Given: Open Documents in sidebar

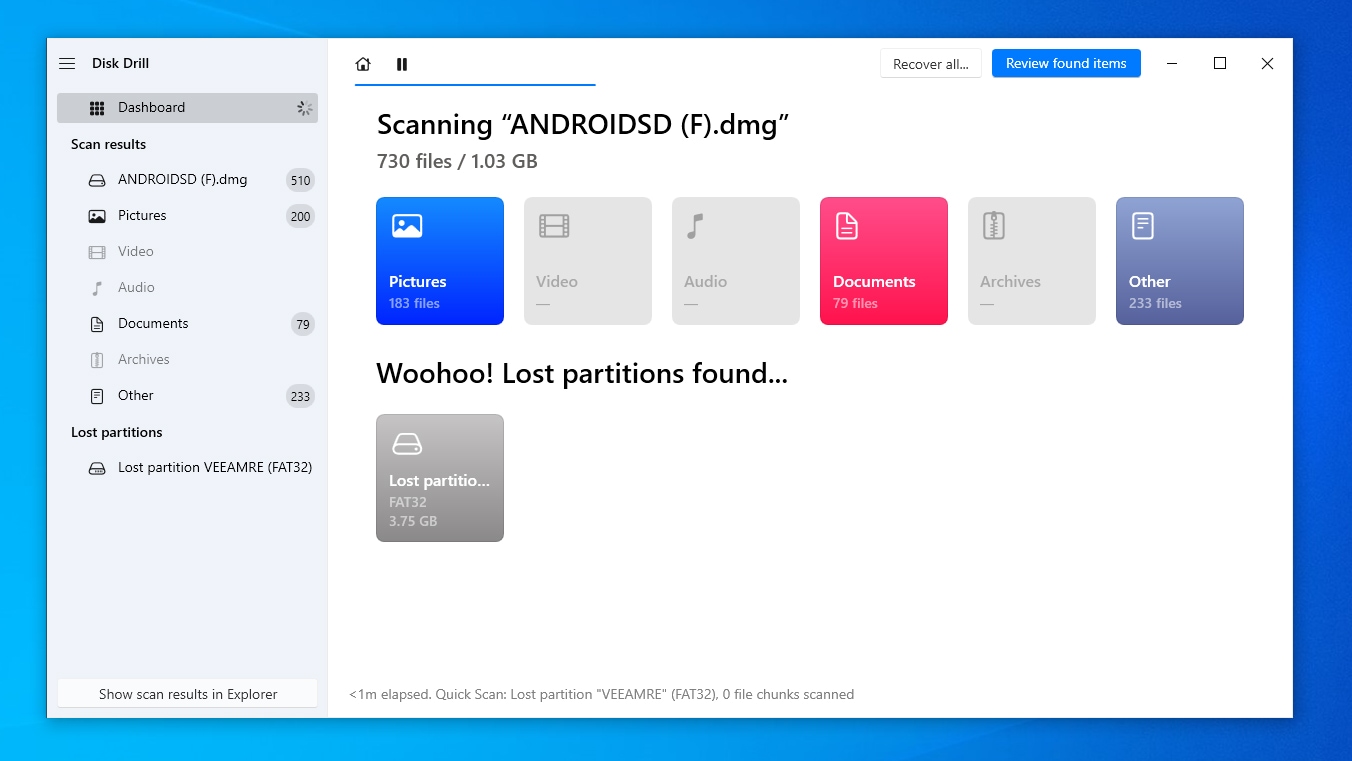Looking at the screenshot, I should pos(187,324).
